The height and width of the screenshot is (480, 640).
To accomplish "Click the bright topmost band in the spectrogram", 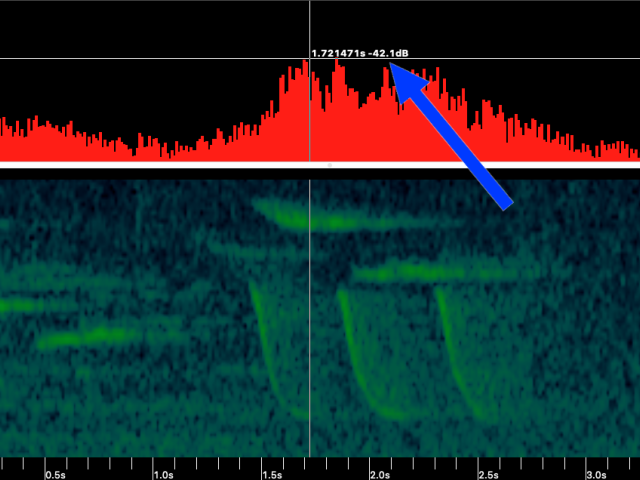I will (300, 217).
